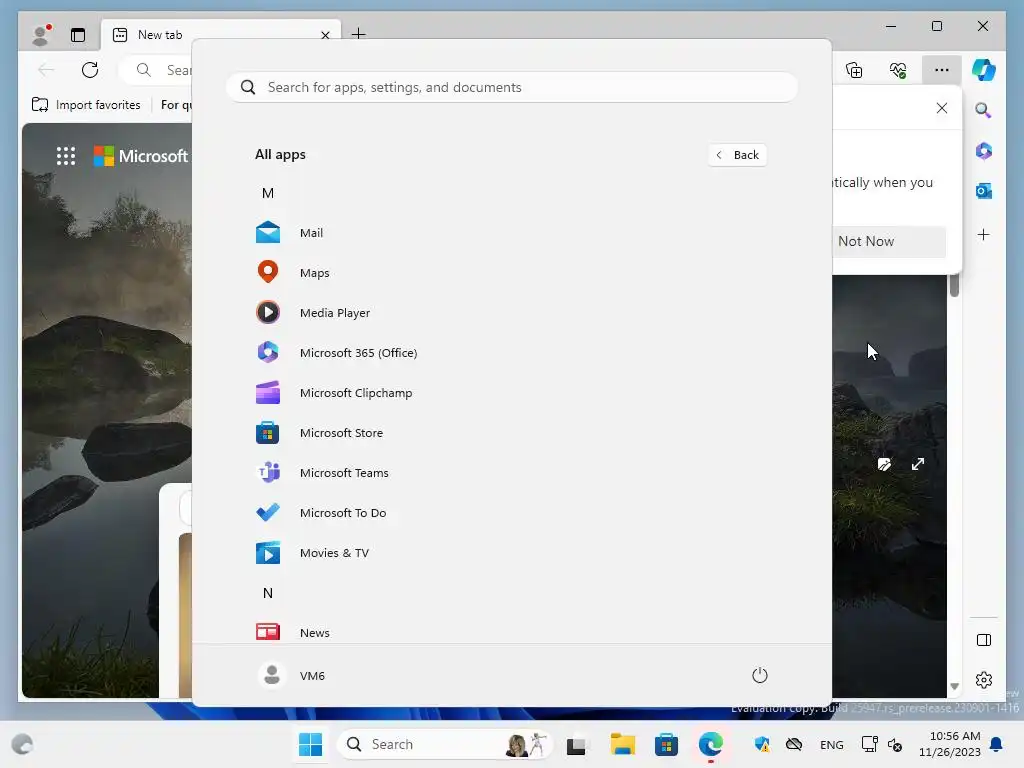The width and height of the screenshot is (1024, 768).
Task: Close the New tab tab
Action: point(325,35)
